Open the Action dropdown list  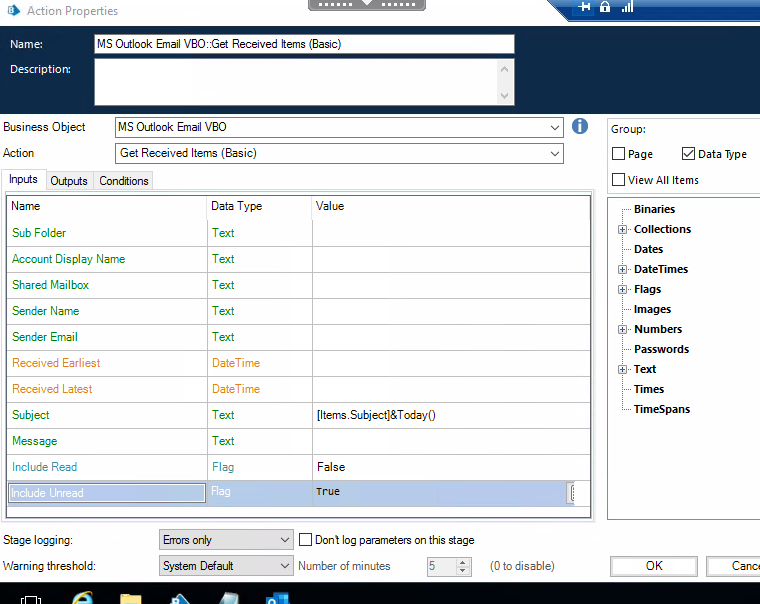click(554, 154)
